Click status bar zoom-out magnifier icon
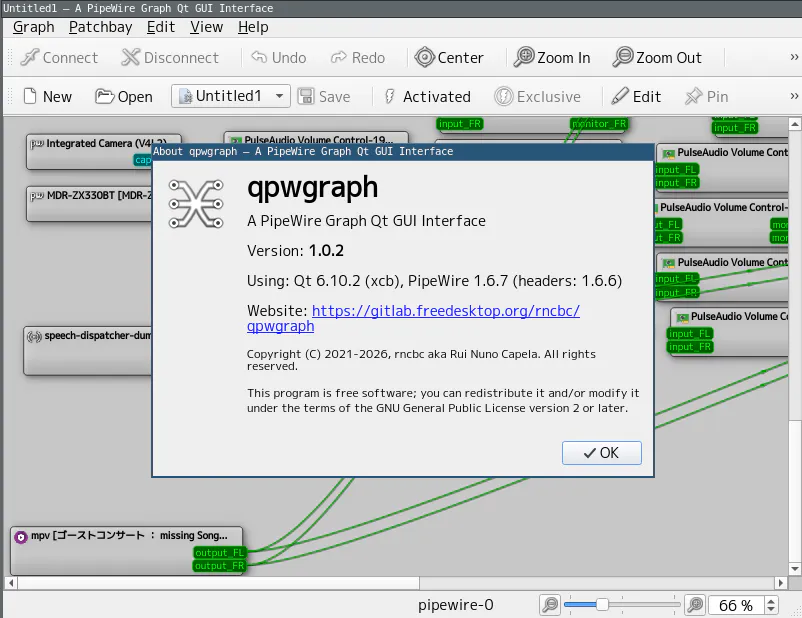Image resolution: width=802 pixels, height=618 pixels. click(550, 605)
